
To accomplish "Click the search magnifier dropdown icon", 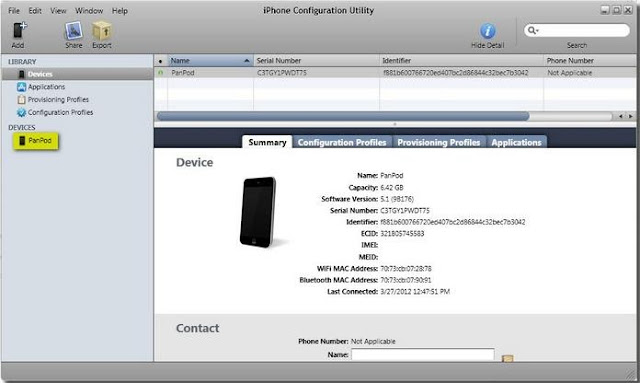I will tap(533, 30).
